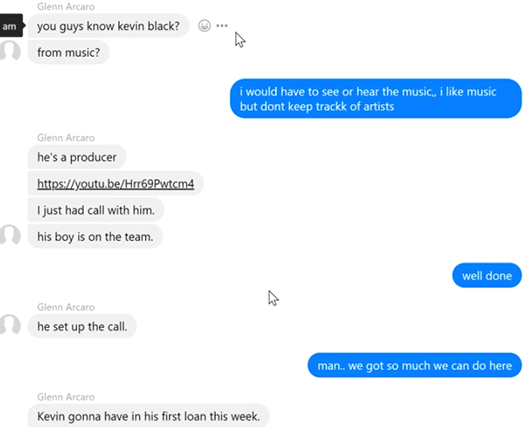
Task: Select the top Glenn Arcaro sender name
Action: 66,6
